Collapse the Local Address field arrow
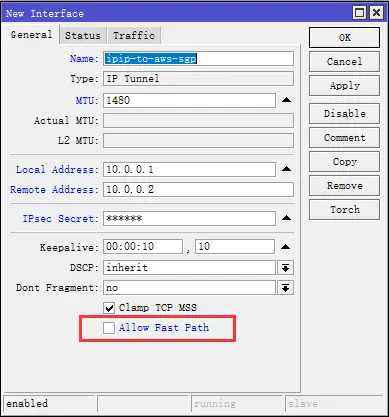Viewport: 389px width, 417px height. [286, 169]
